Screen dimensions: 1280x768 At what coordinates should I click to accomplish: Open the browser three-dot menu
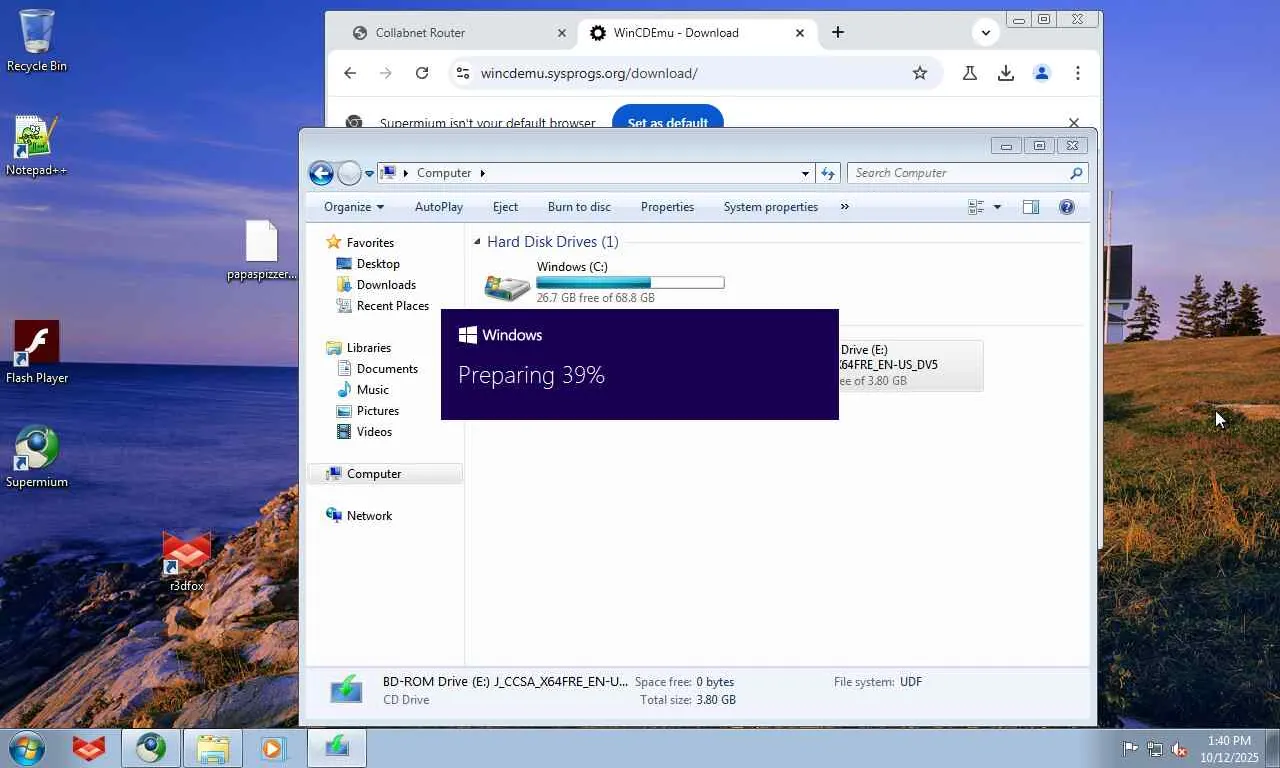pyautogui.click(x=1078, y=73)
